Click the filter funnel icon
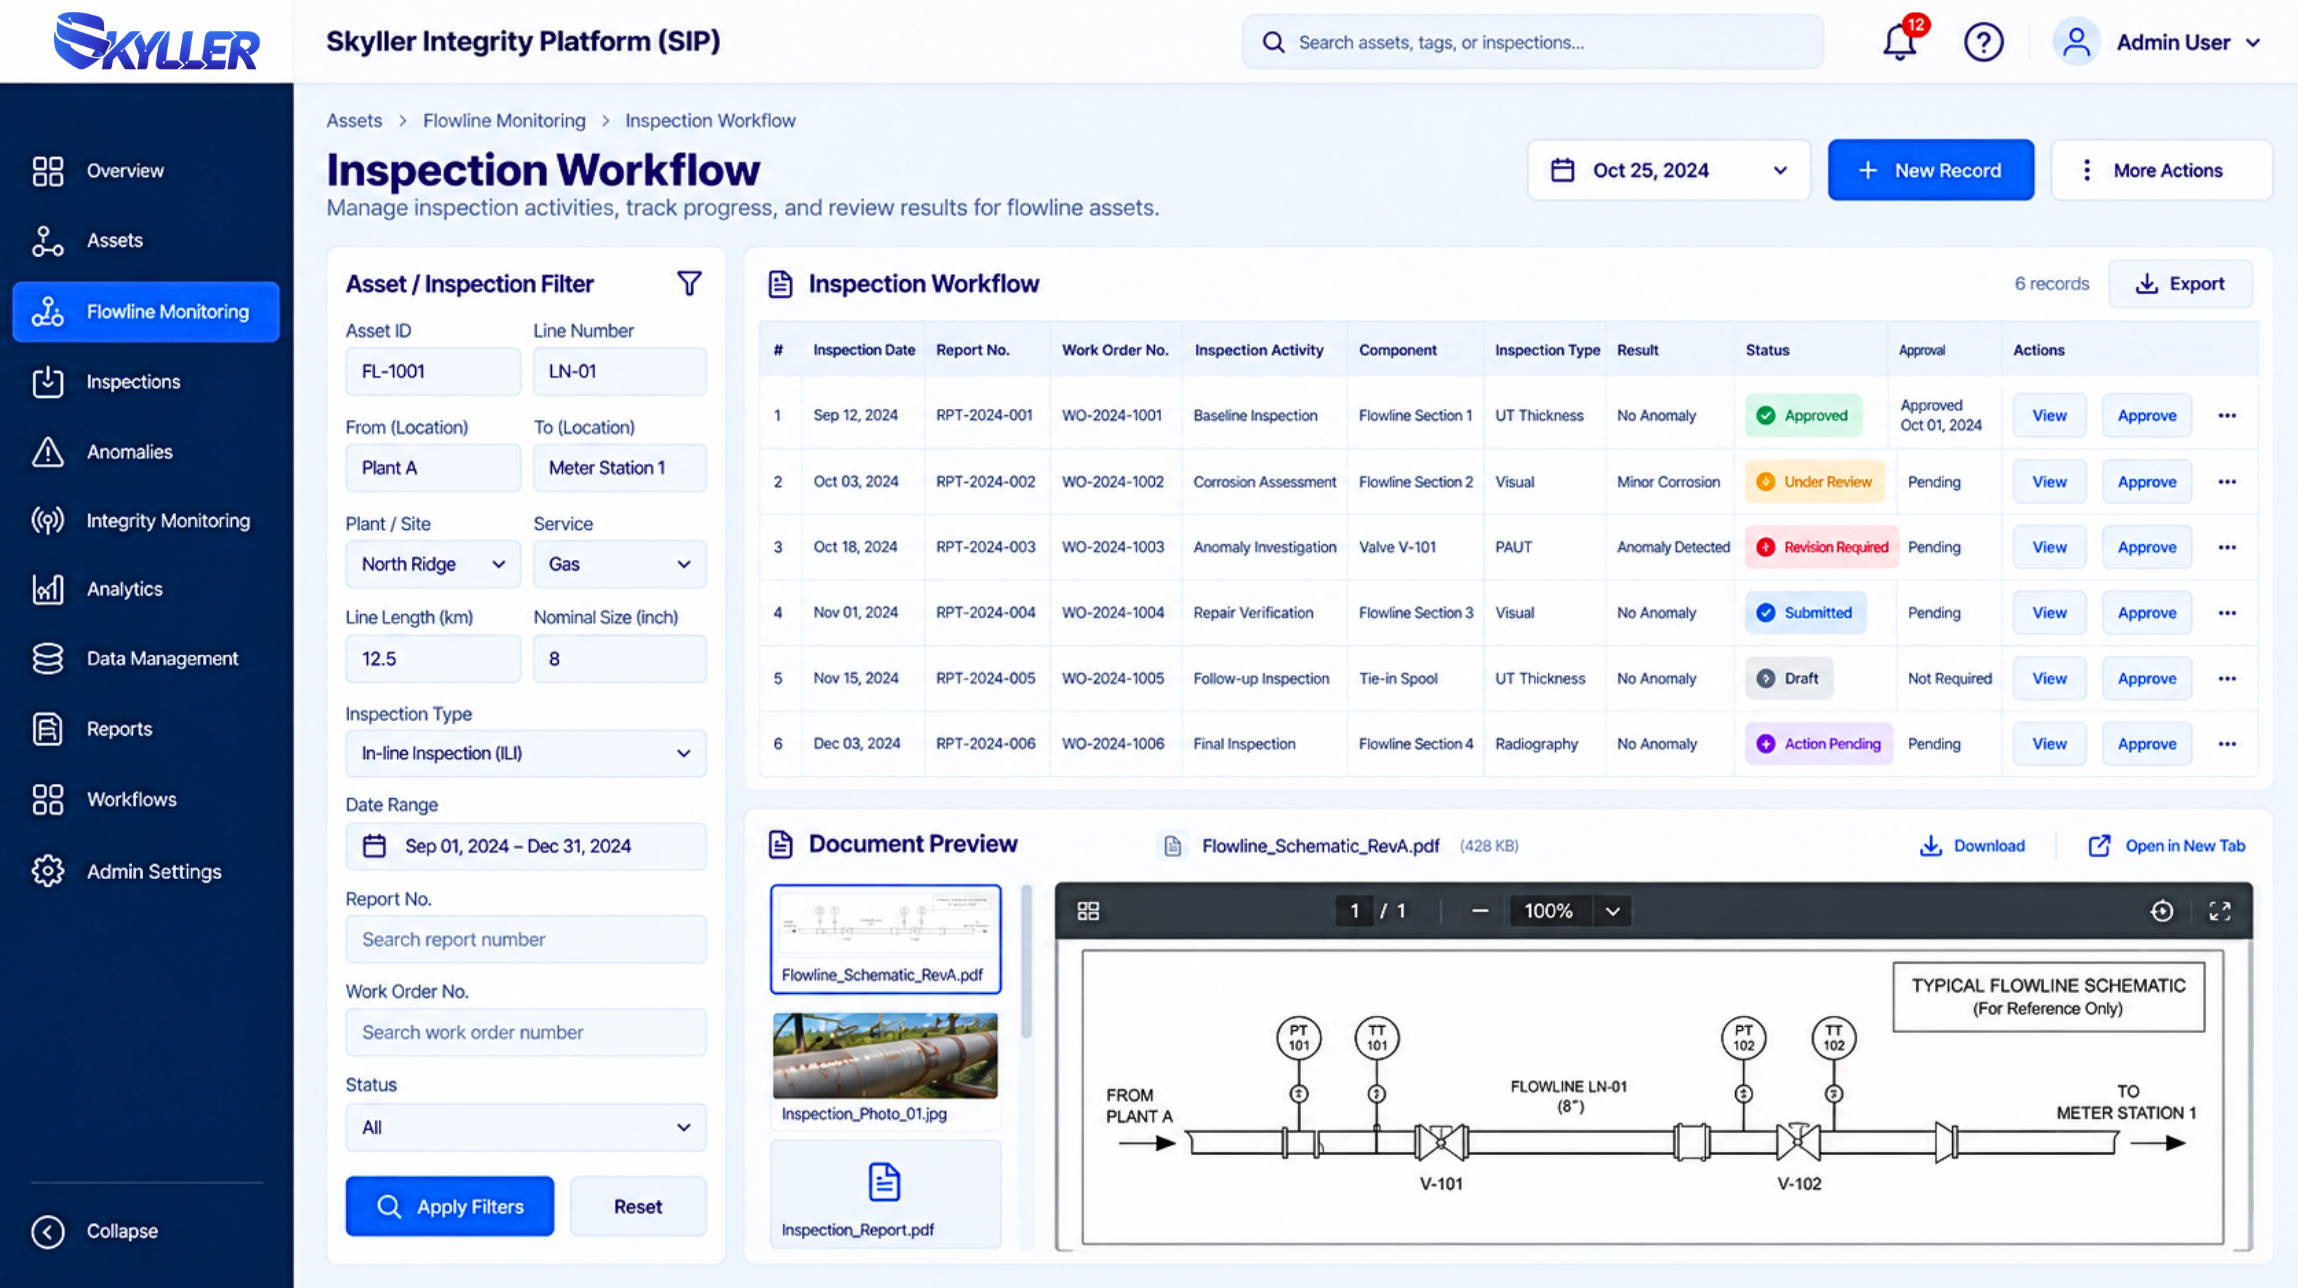This screenshot has width=2298, height=1288. 689,284
